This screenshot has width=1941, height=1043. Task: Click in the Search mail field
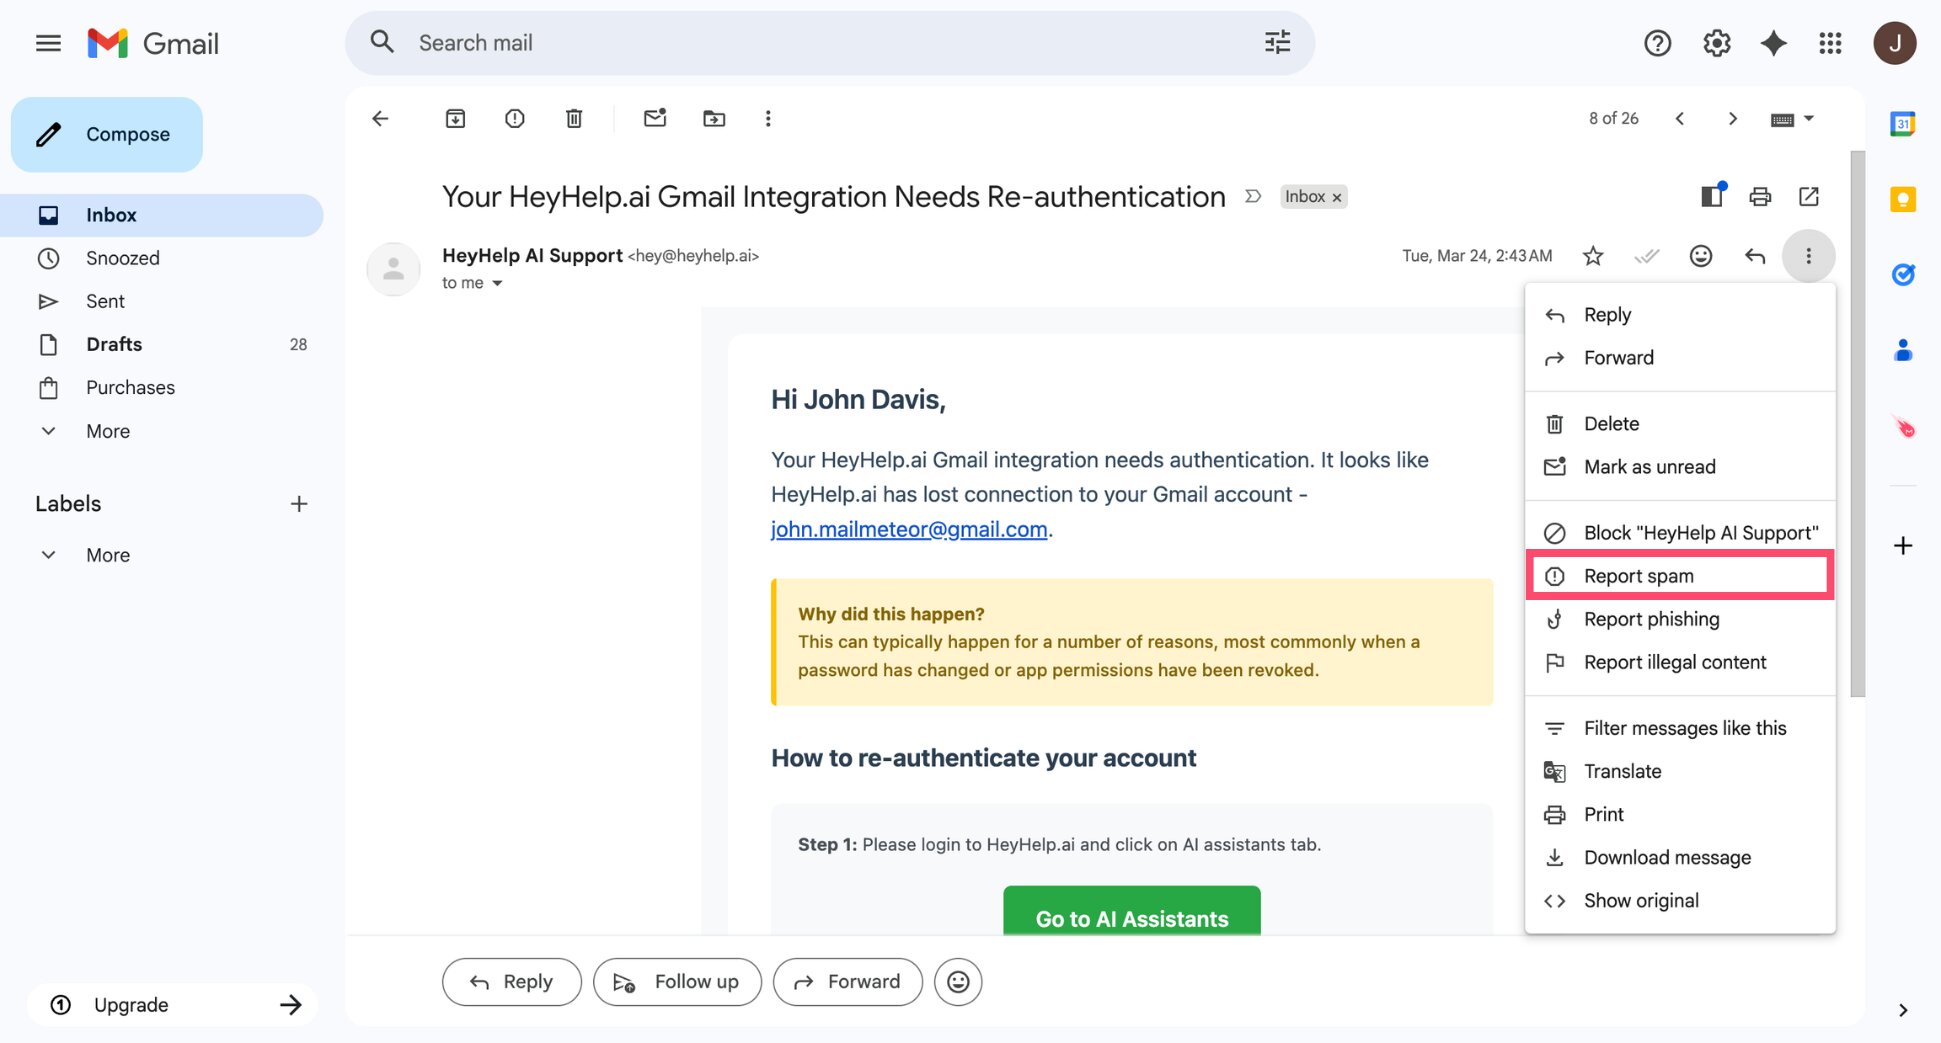point(830,43)
